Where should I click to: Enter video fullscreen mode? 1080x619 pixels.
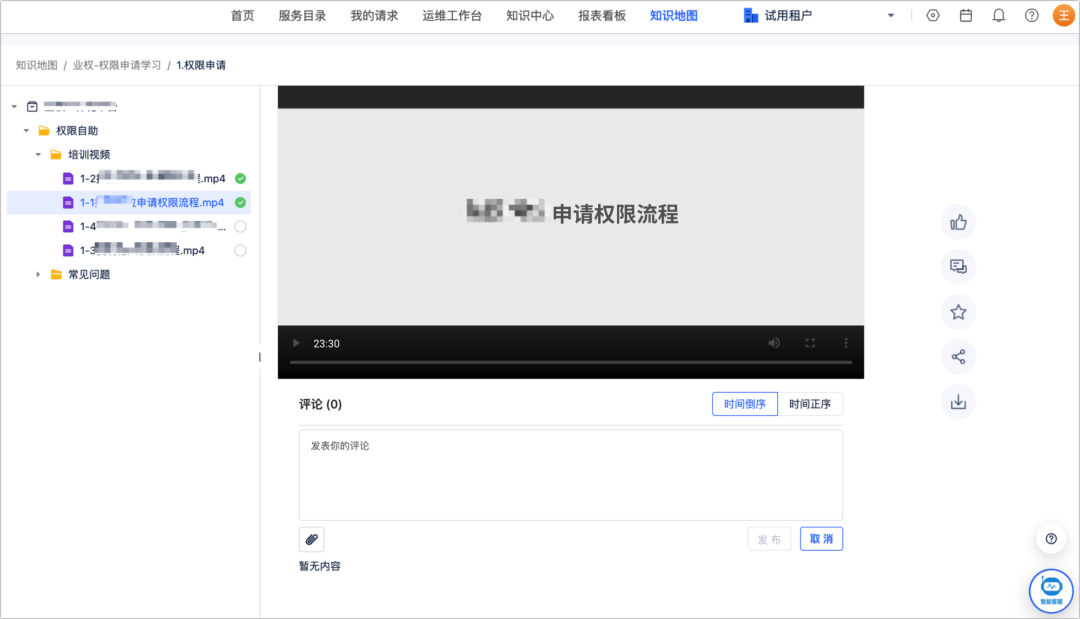[x=810, y=343]
